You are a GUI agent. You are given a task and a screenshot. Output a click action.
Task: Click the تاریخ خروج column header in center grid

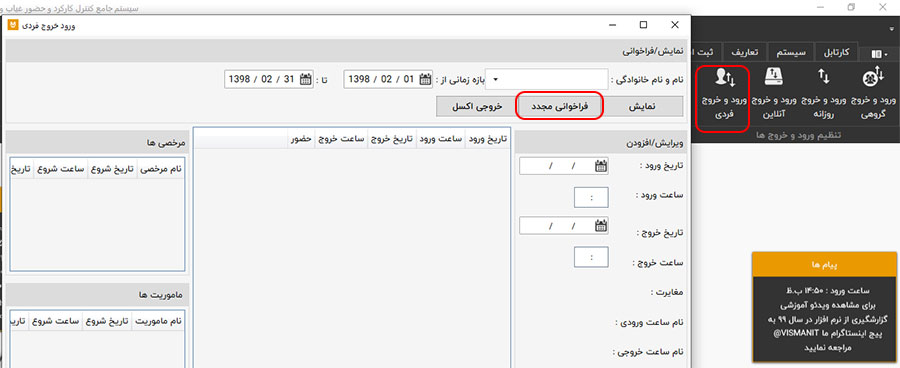(391, 140)
